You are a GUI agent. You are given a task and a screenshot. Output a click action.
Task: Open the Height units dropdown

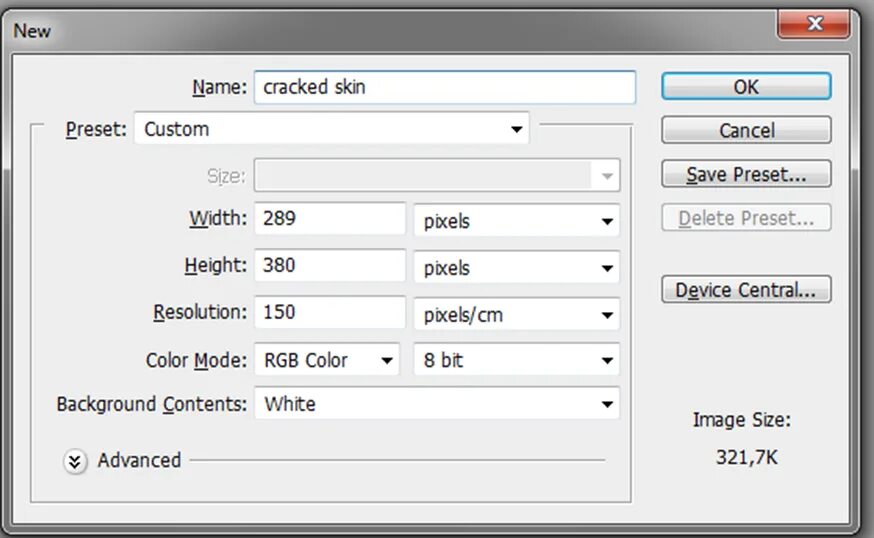click(x=517, y=268)
